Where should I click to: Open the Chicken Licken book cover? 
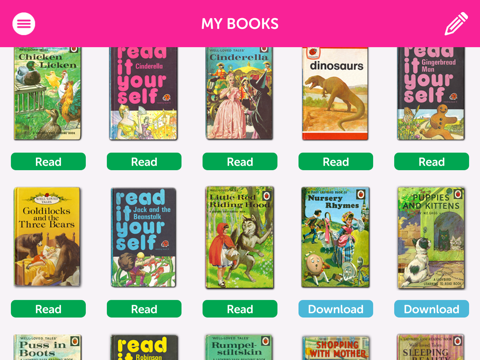point(48,93)
